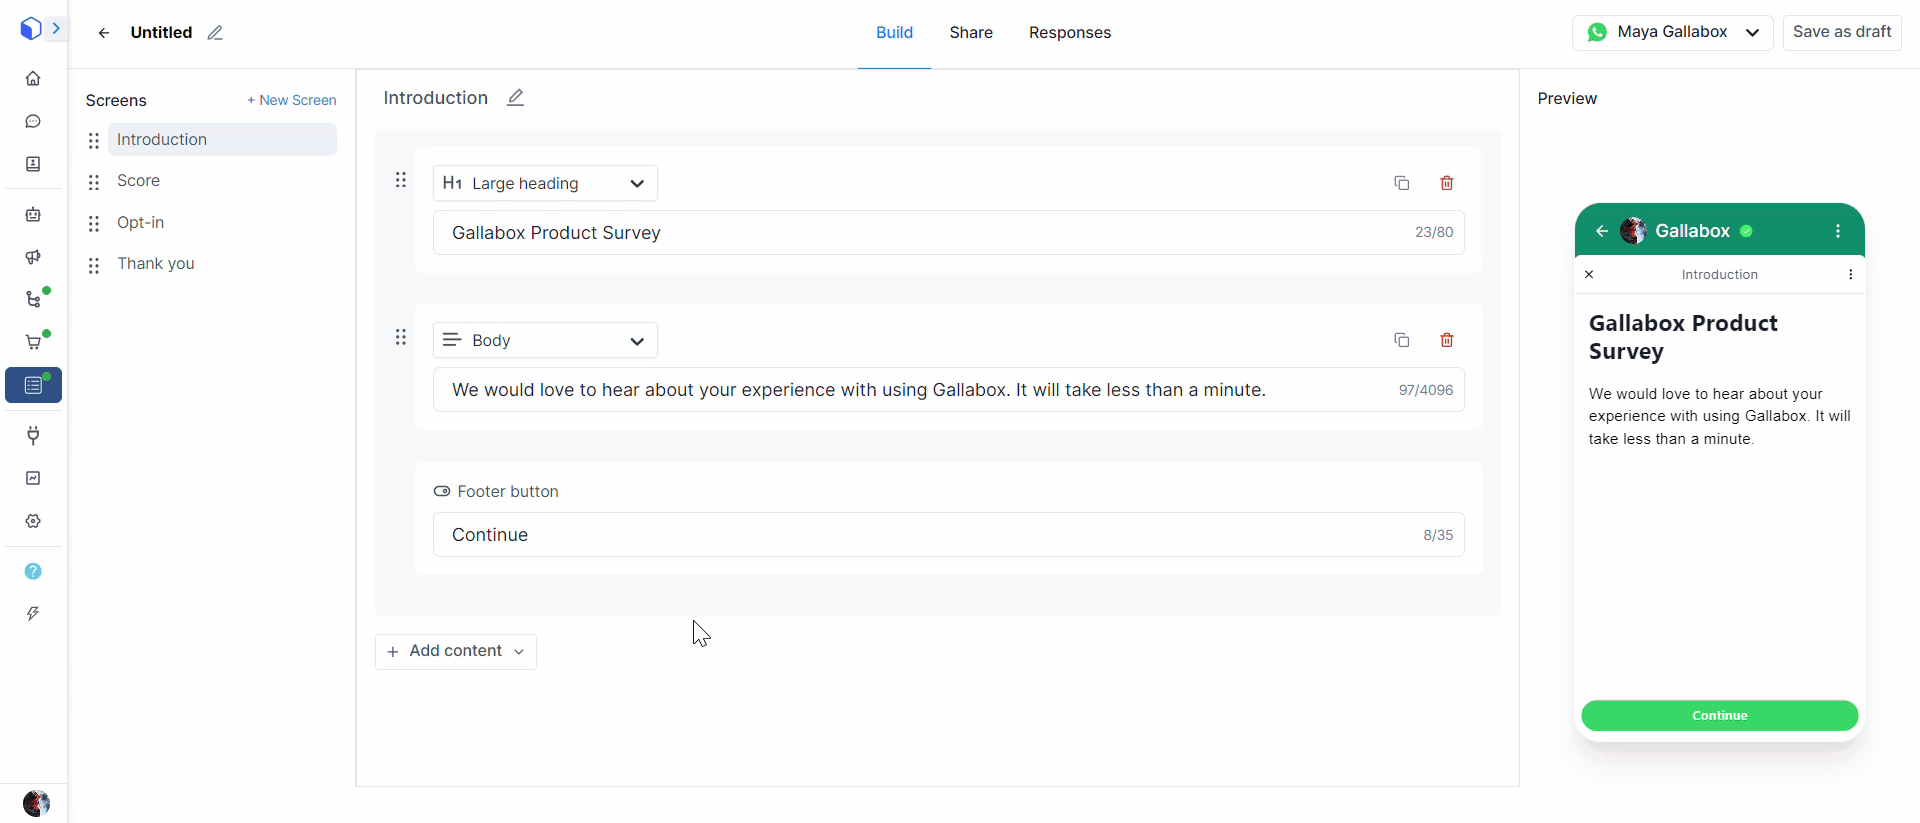
Task: Open the broadcast megaphone icon
Action: click(x=33, y=257)
